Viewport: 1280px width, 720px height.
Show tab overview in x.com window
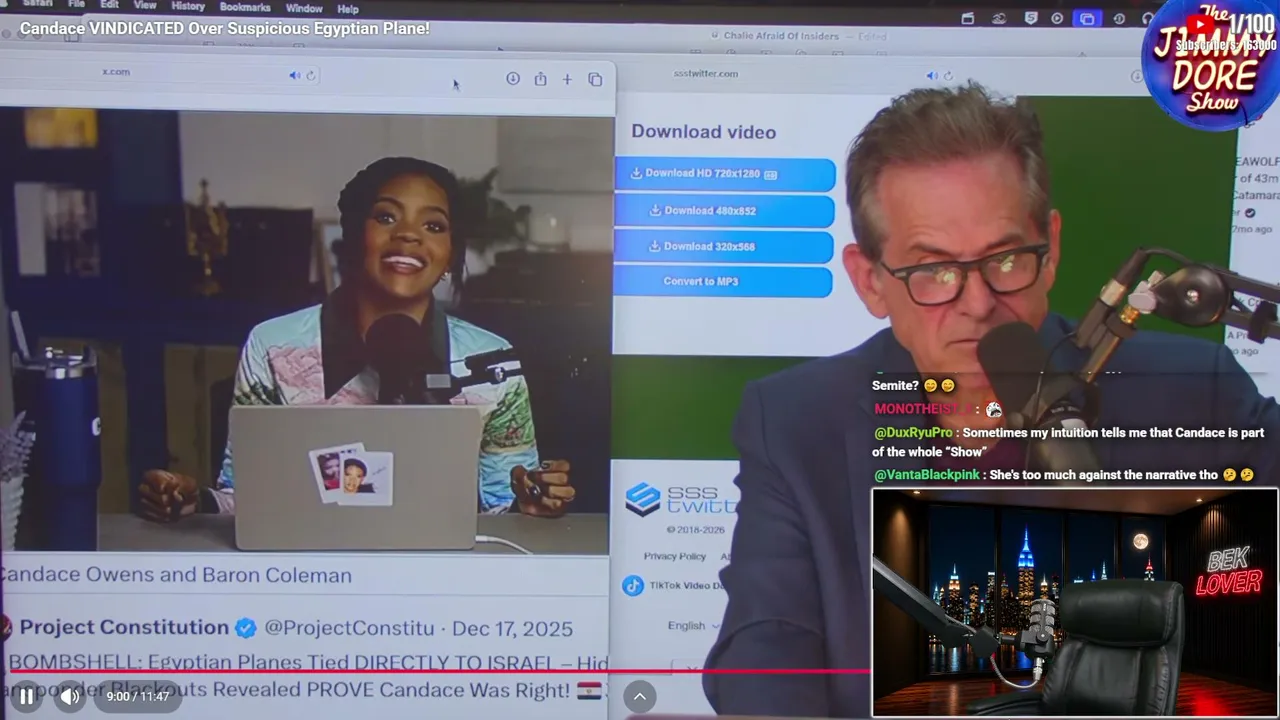click(595, 79)
